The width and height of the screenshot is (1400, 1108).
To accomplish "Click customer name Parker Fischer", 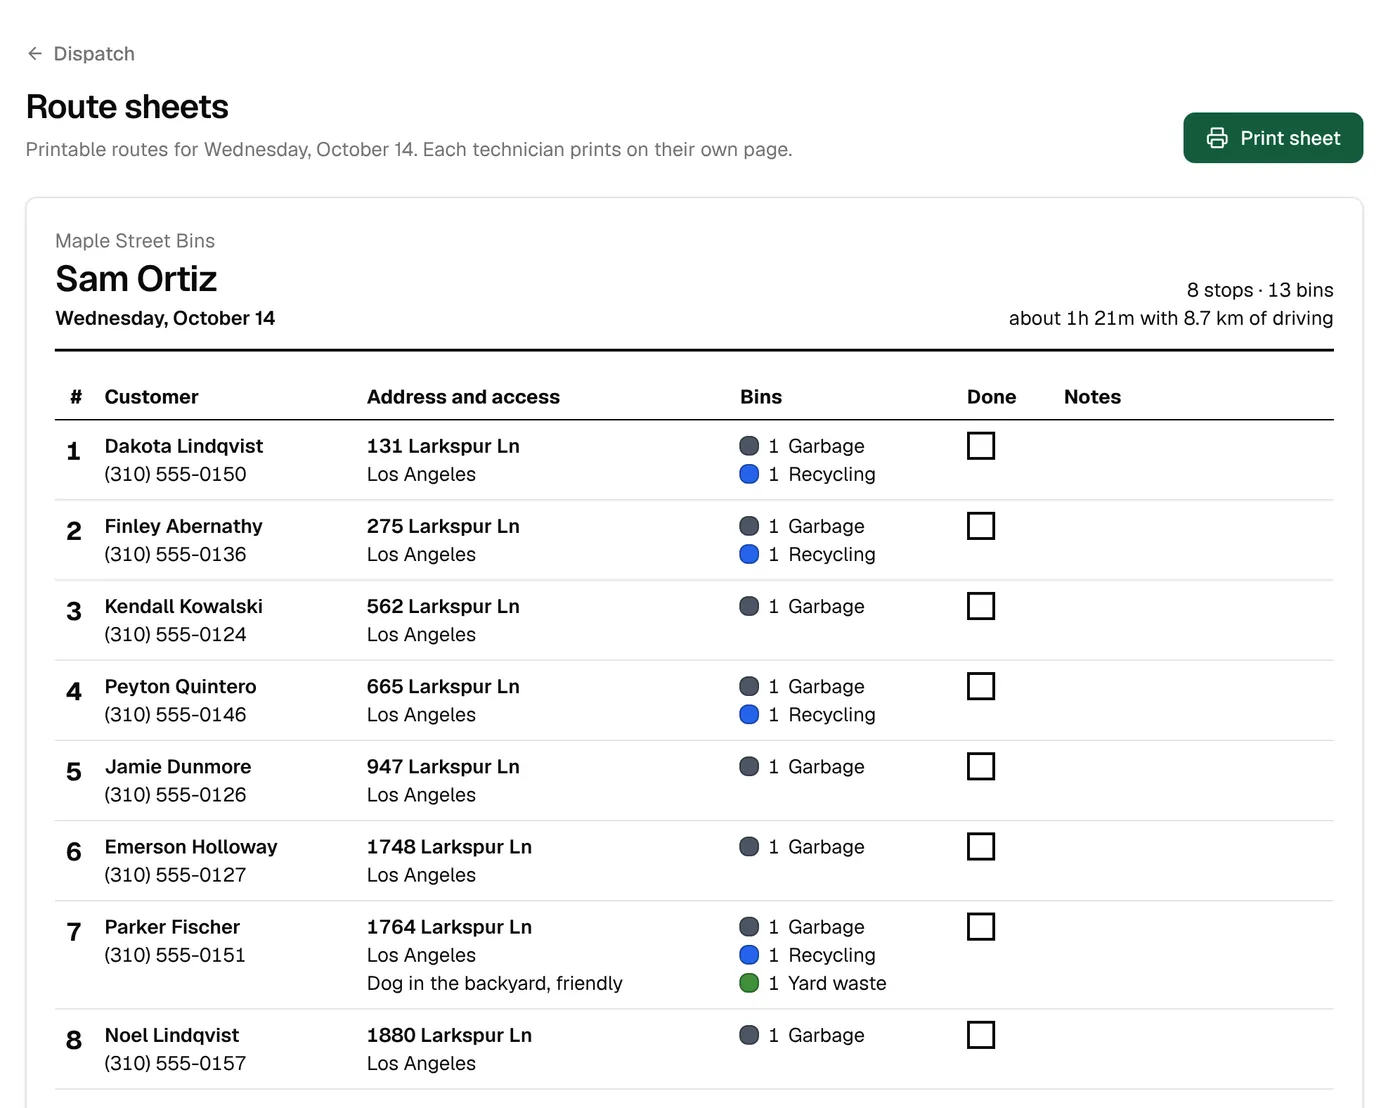I will coord(172,927).
